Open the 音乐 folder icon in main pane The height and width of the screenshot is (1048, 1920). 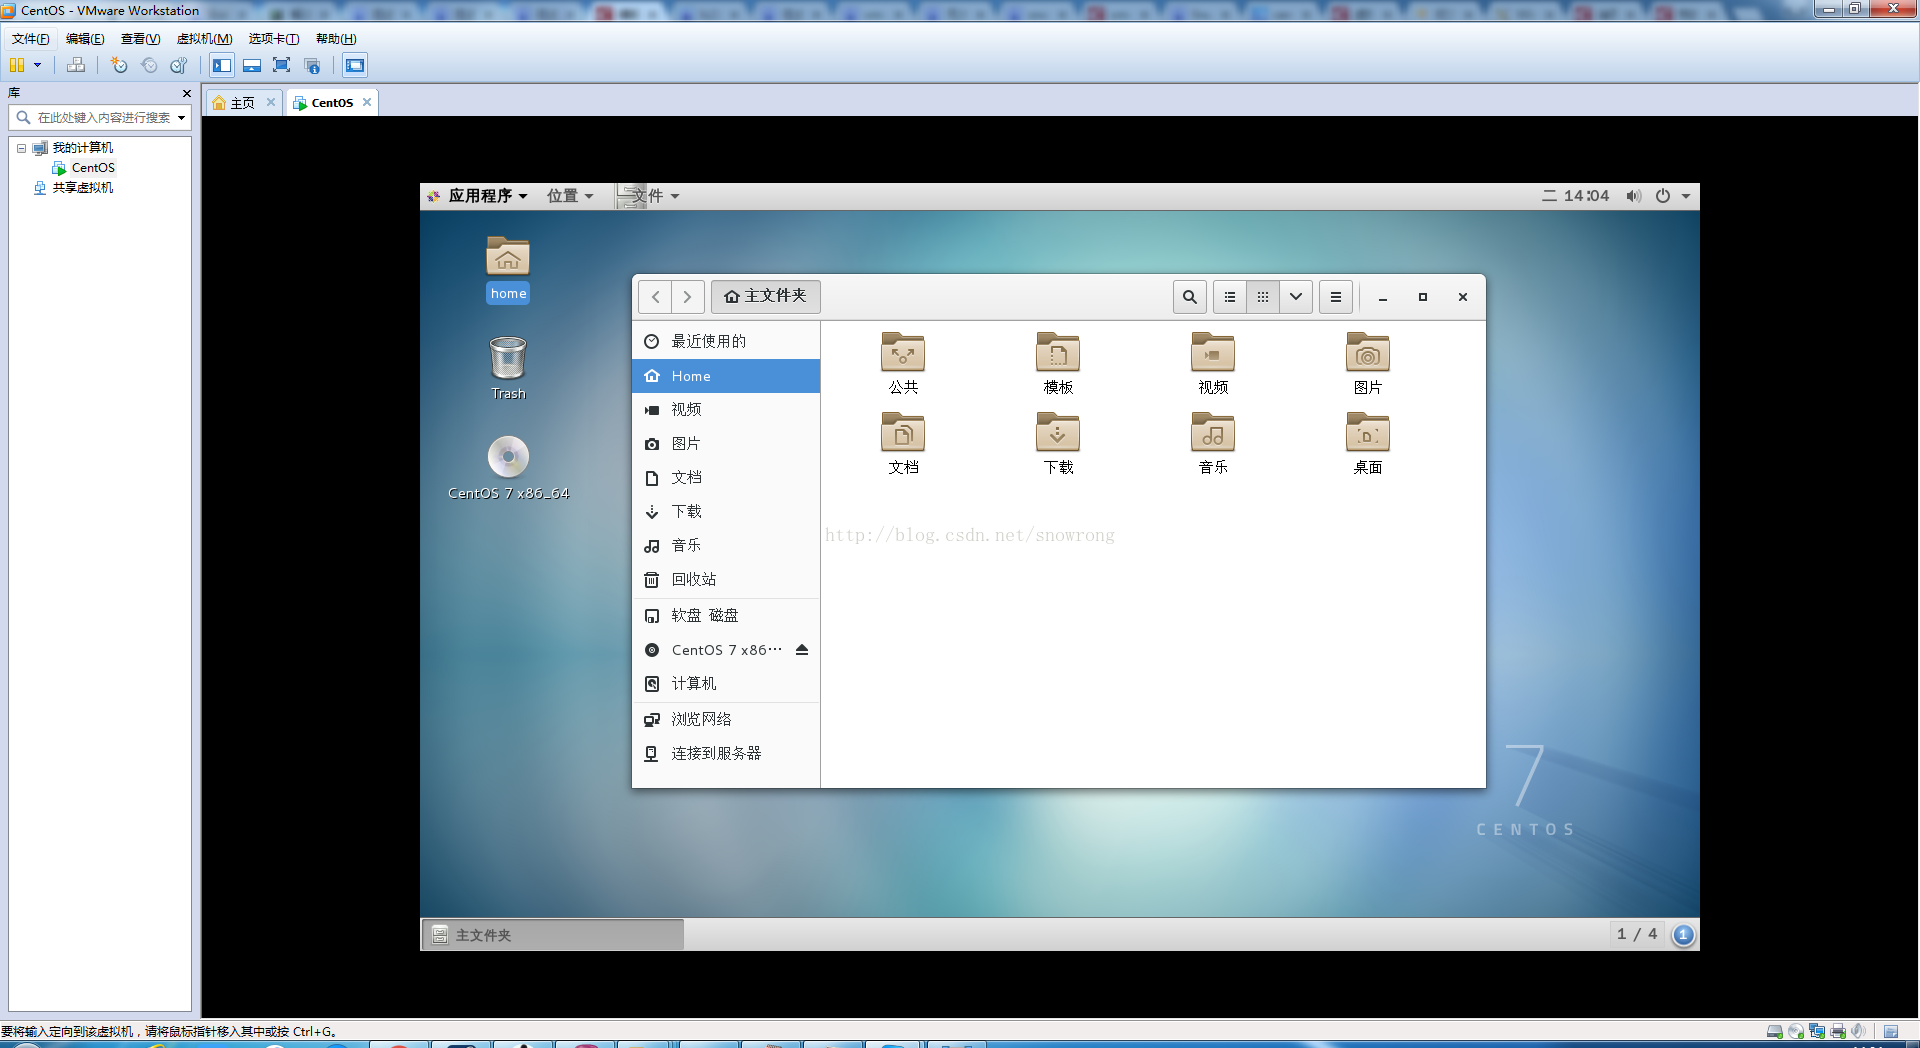pyautogui.click(x=1213, y=443)
